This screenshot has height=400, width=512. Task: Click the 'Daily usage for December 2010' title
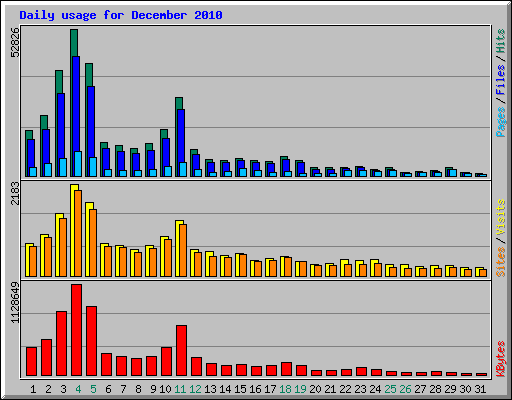[121, 15]
